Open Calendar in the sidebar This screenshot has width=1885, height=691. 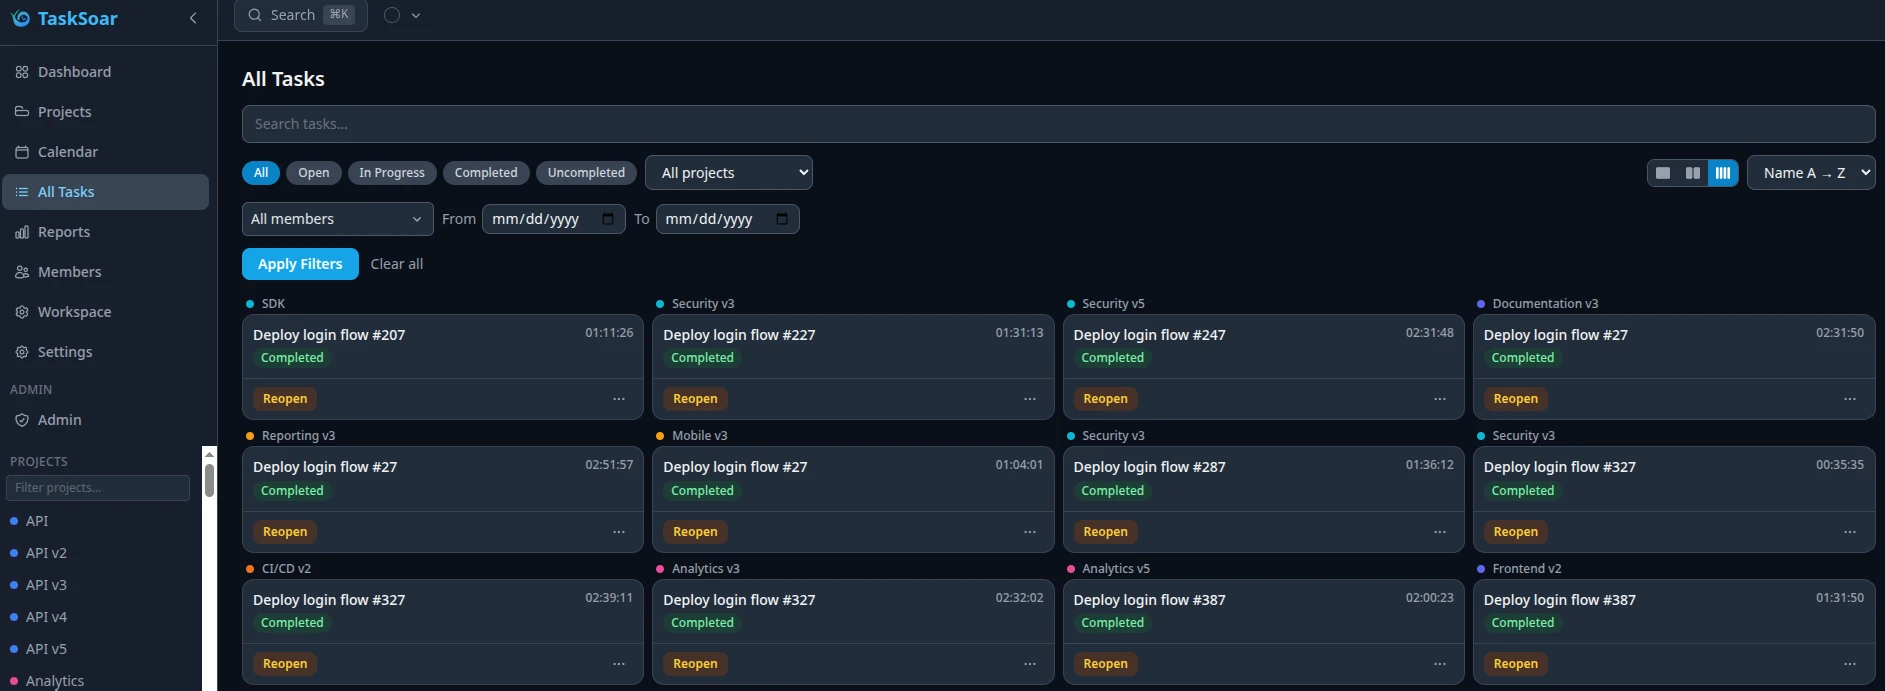pyautogui.click(x=105, y=152)
